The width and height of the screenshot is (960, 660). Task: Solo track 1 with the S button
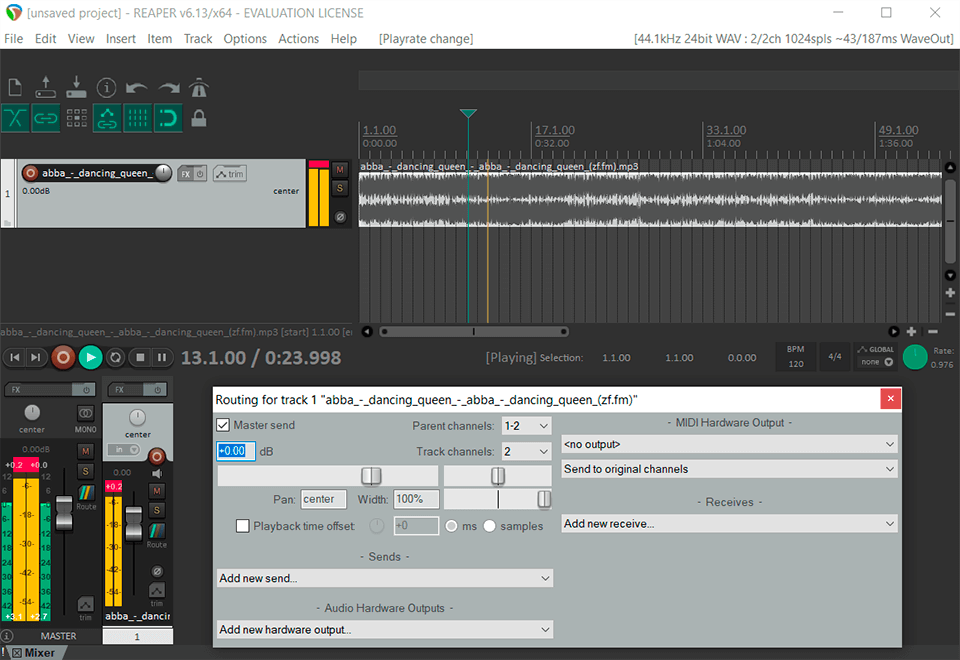coord(339,190)
